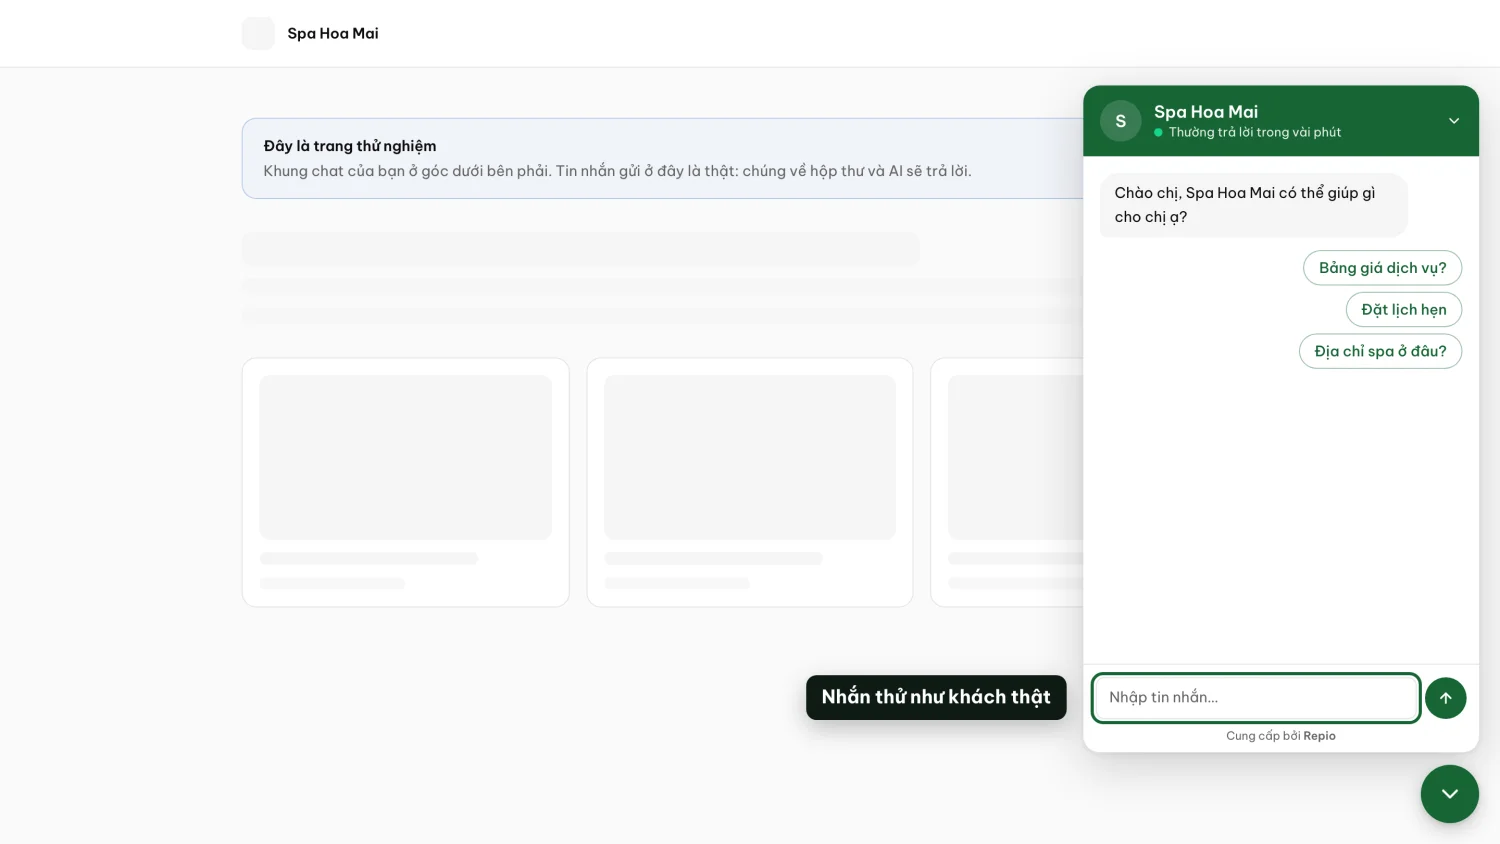Click "Thường trả lời trong vài phút" status

tap(1254, 132)
